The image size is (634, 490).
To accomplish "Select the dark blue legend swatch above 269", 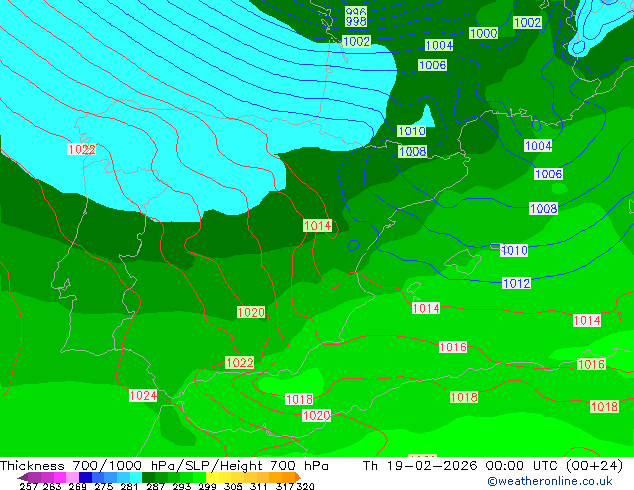I will coord(85,477).
